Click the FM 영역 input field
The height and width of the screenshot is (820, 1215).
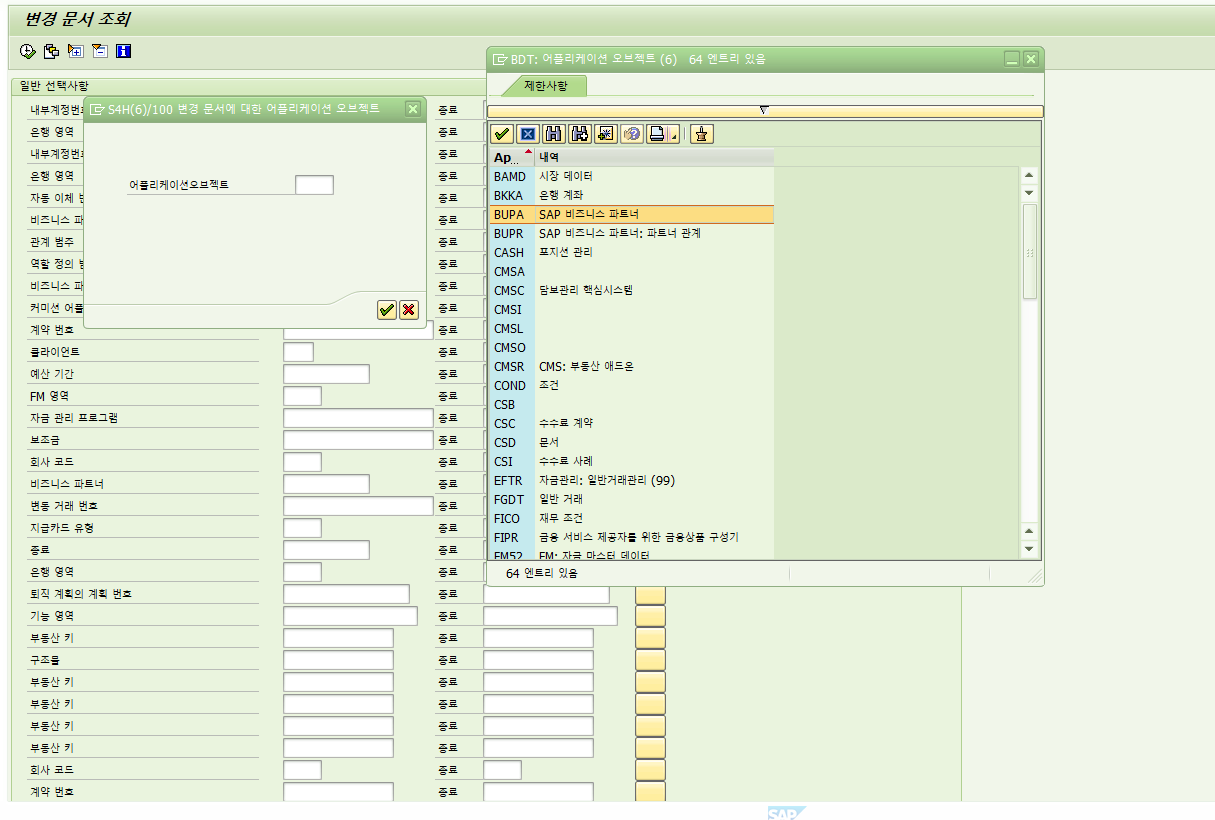pyautogui.click(x=302, y=396)
